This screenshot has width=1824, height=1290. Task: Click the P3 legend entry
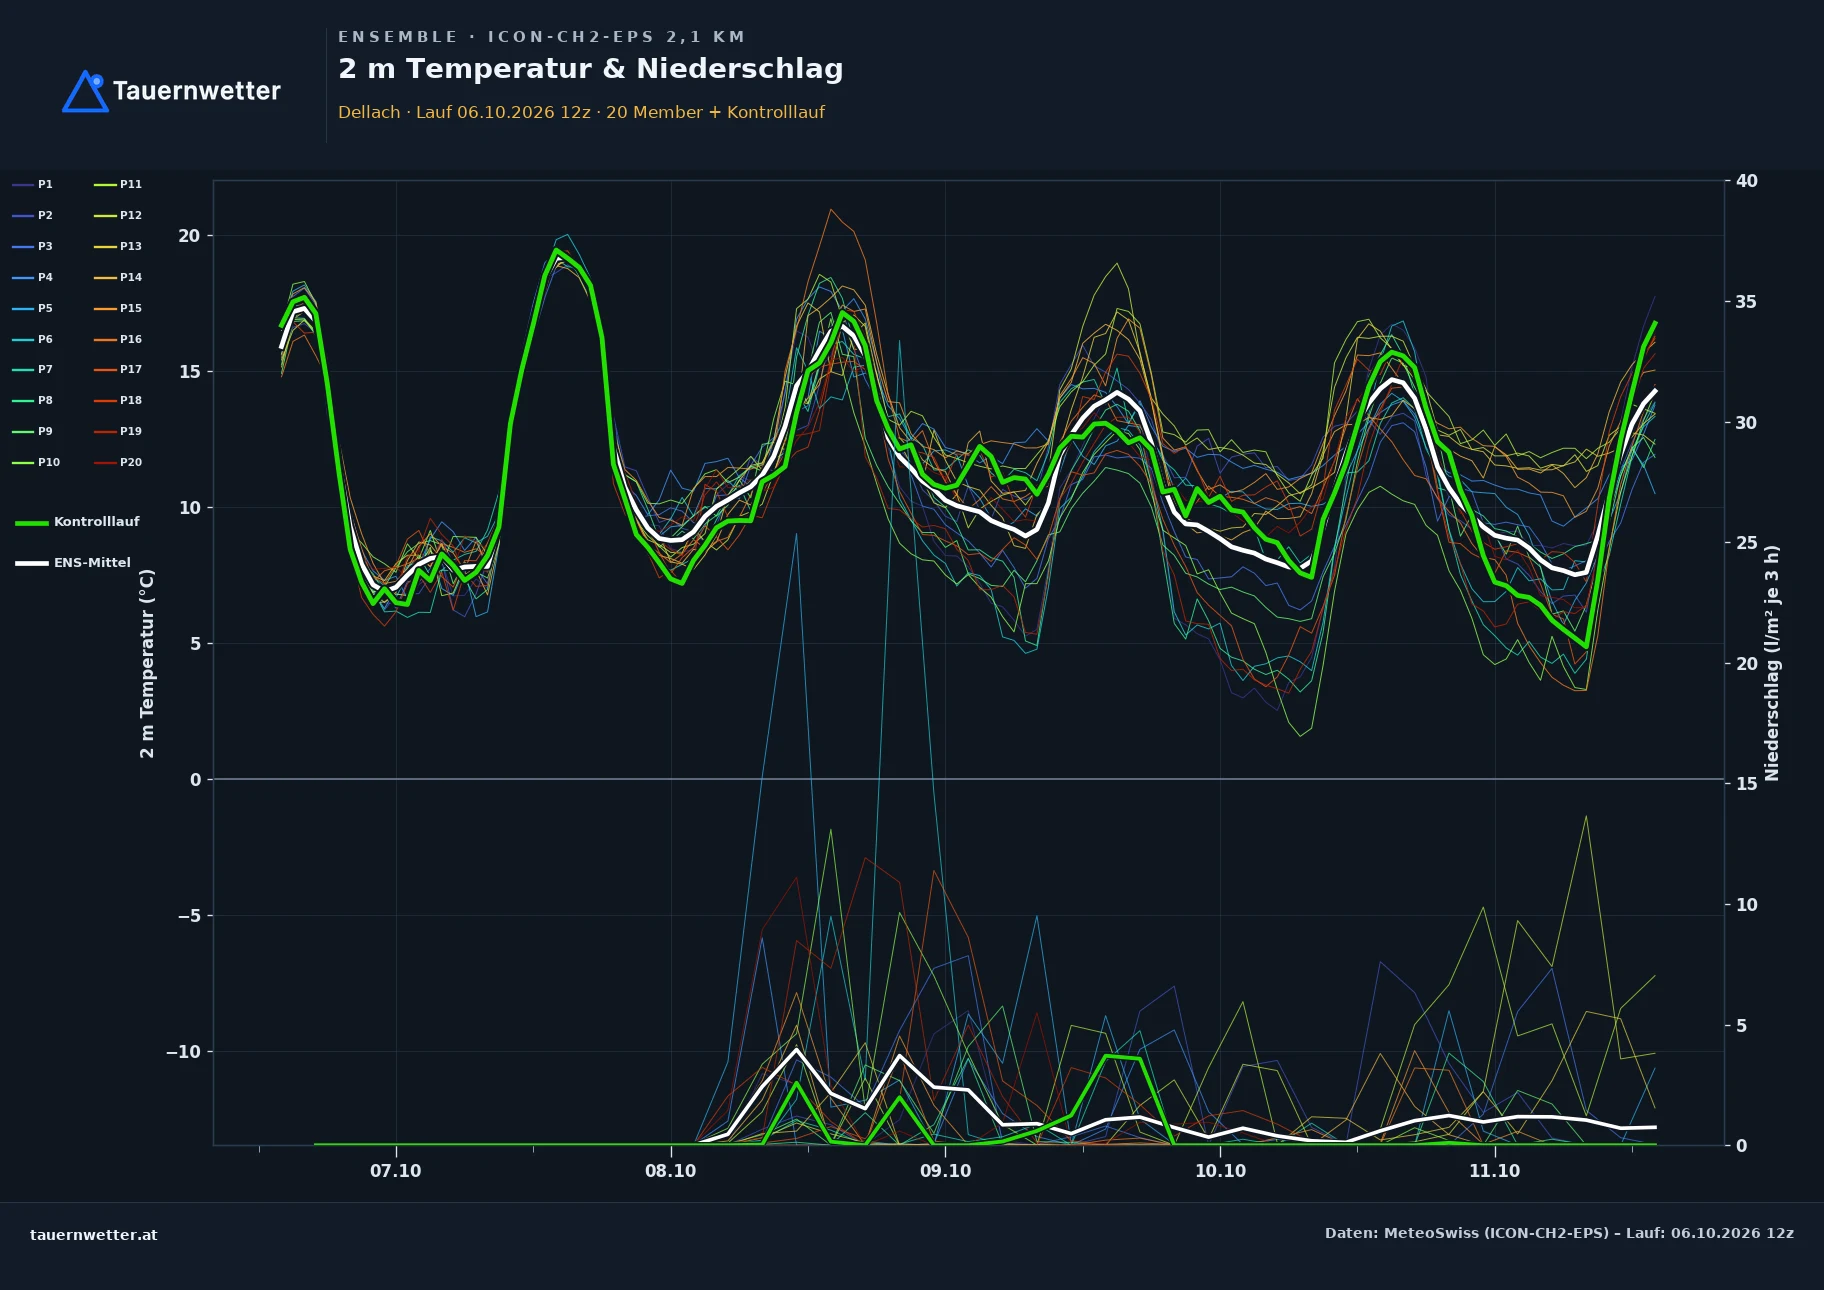(33, 247)
